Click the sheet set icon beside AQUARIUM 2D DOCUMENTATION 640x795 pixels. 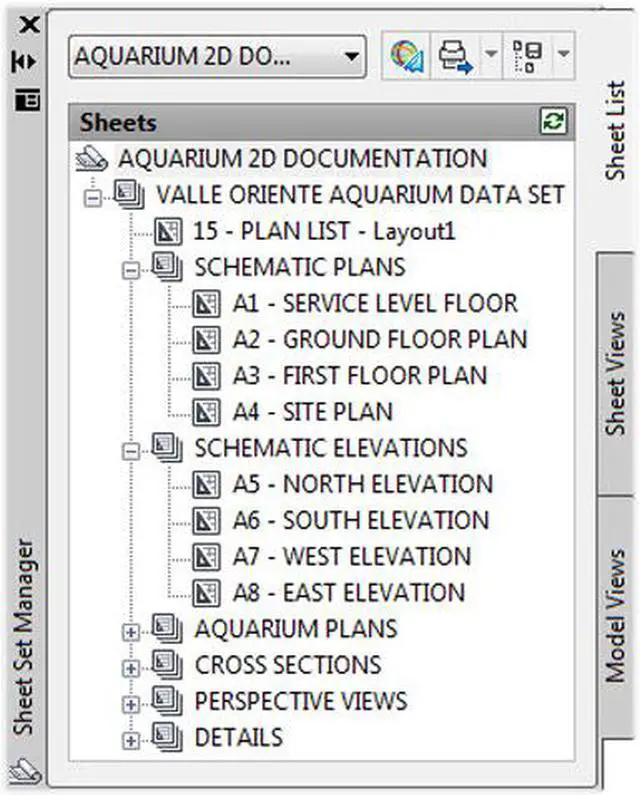(92, 158)
